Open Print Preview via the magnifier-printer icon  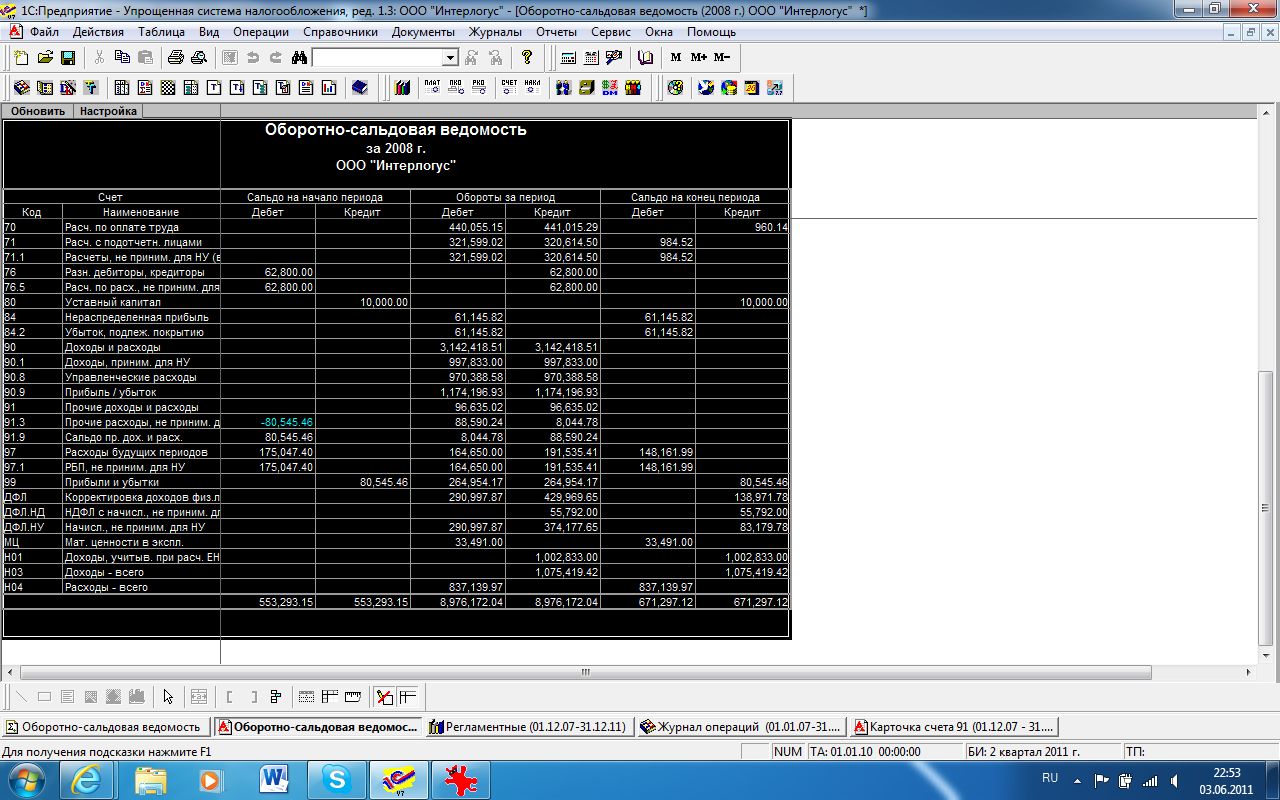point(199,58)
